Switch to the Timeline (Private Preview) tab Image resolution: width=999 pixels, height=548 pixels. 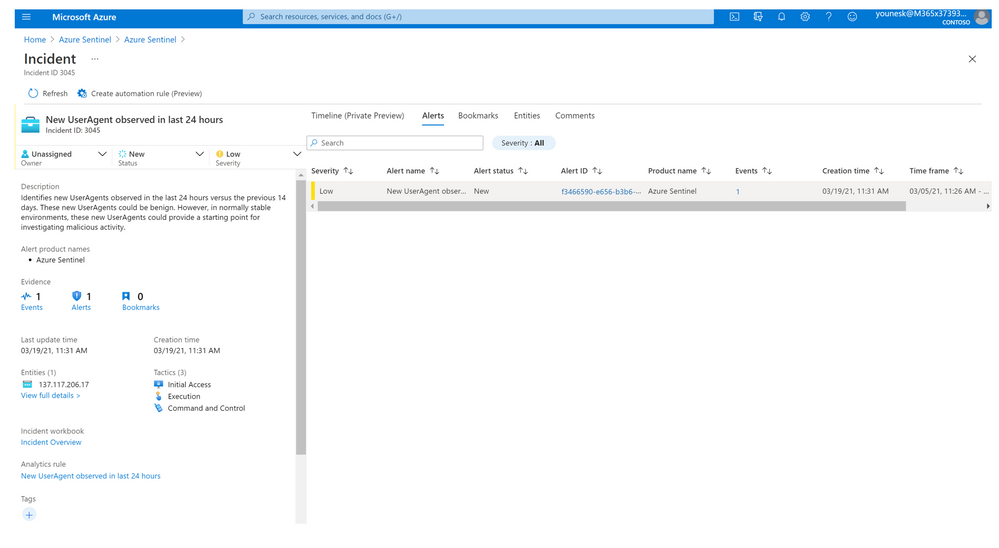point(357,116)
